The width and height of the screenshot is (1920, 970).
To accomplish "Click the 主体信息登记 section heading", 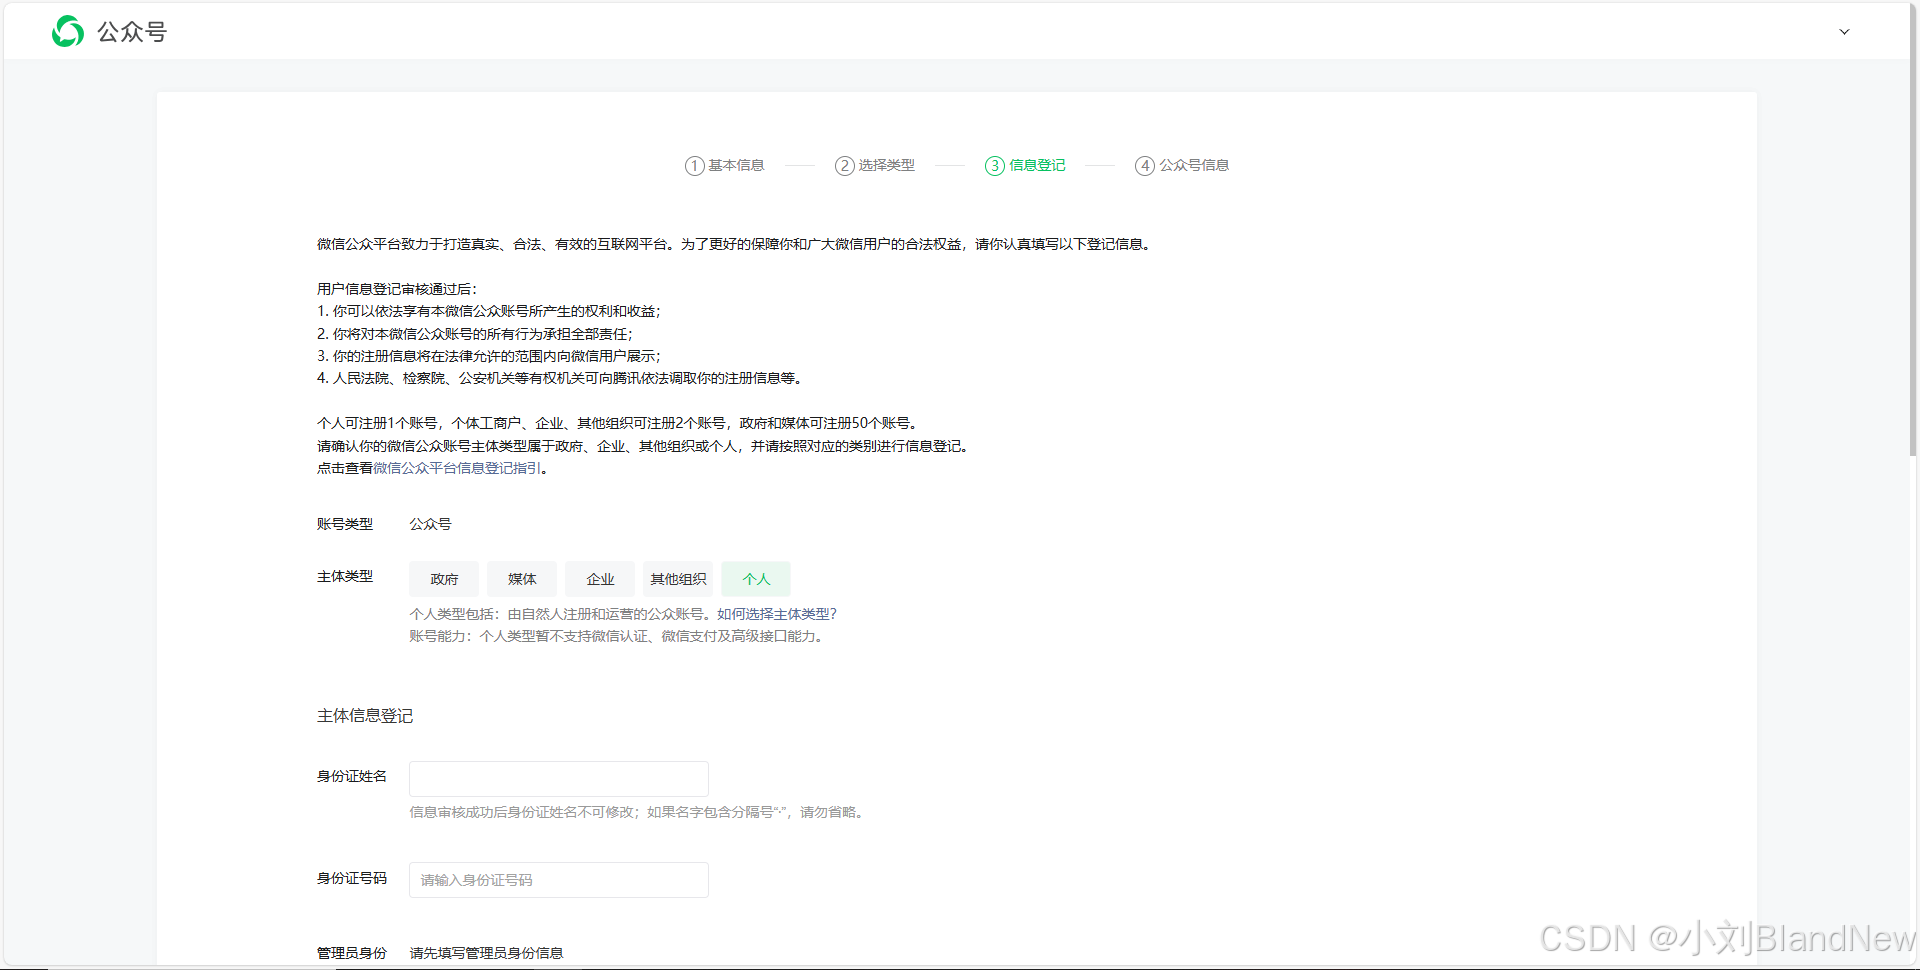I will pyautogui.click(x=365, y=716).
